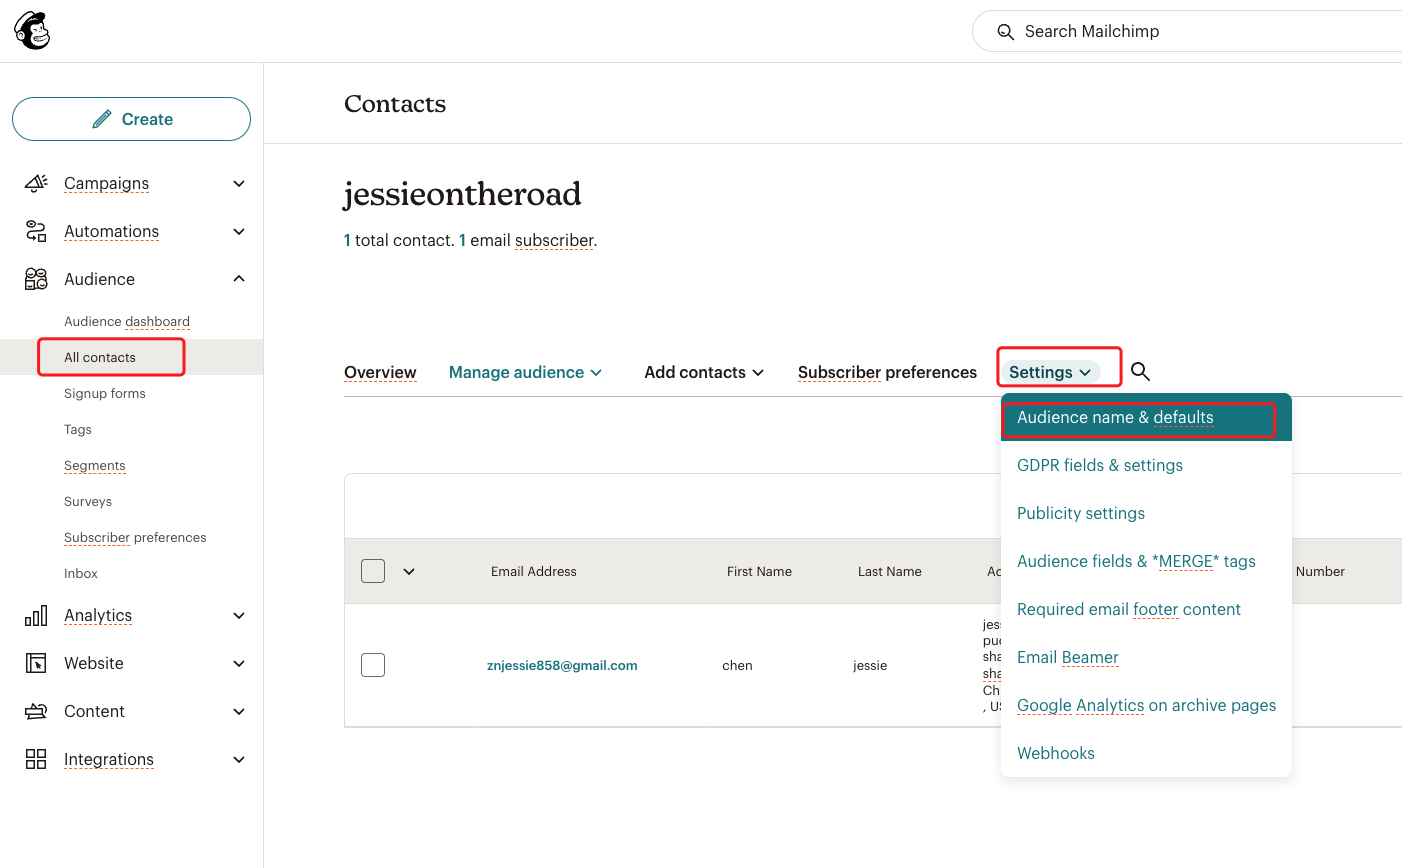Expand the Automations sidebar section chevron
Image resolution: width=1402 pixels, height=868 pixels.
tap(239, 231)
